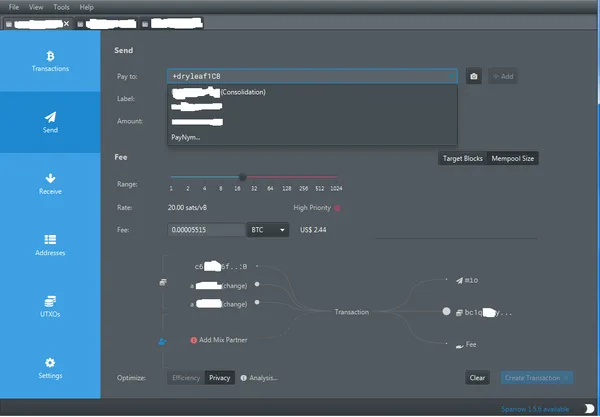Image resolution: width=600 pixels, height=417 pixels.
Task: Click the Clear button
Action: pos(477,378)
